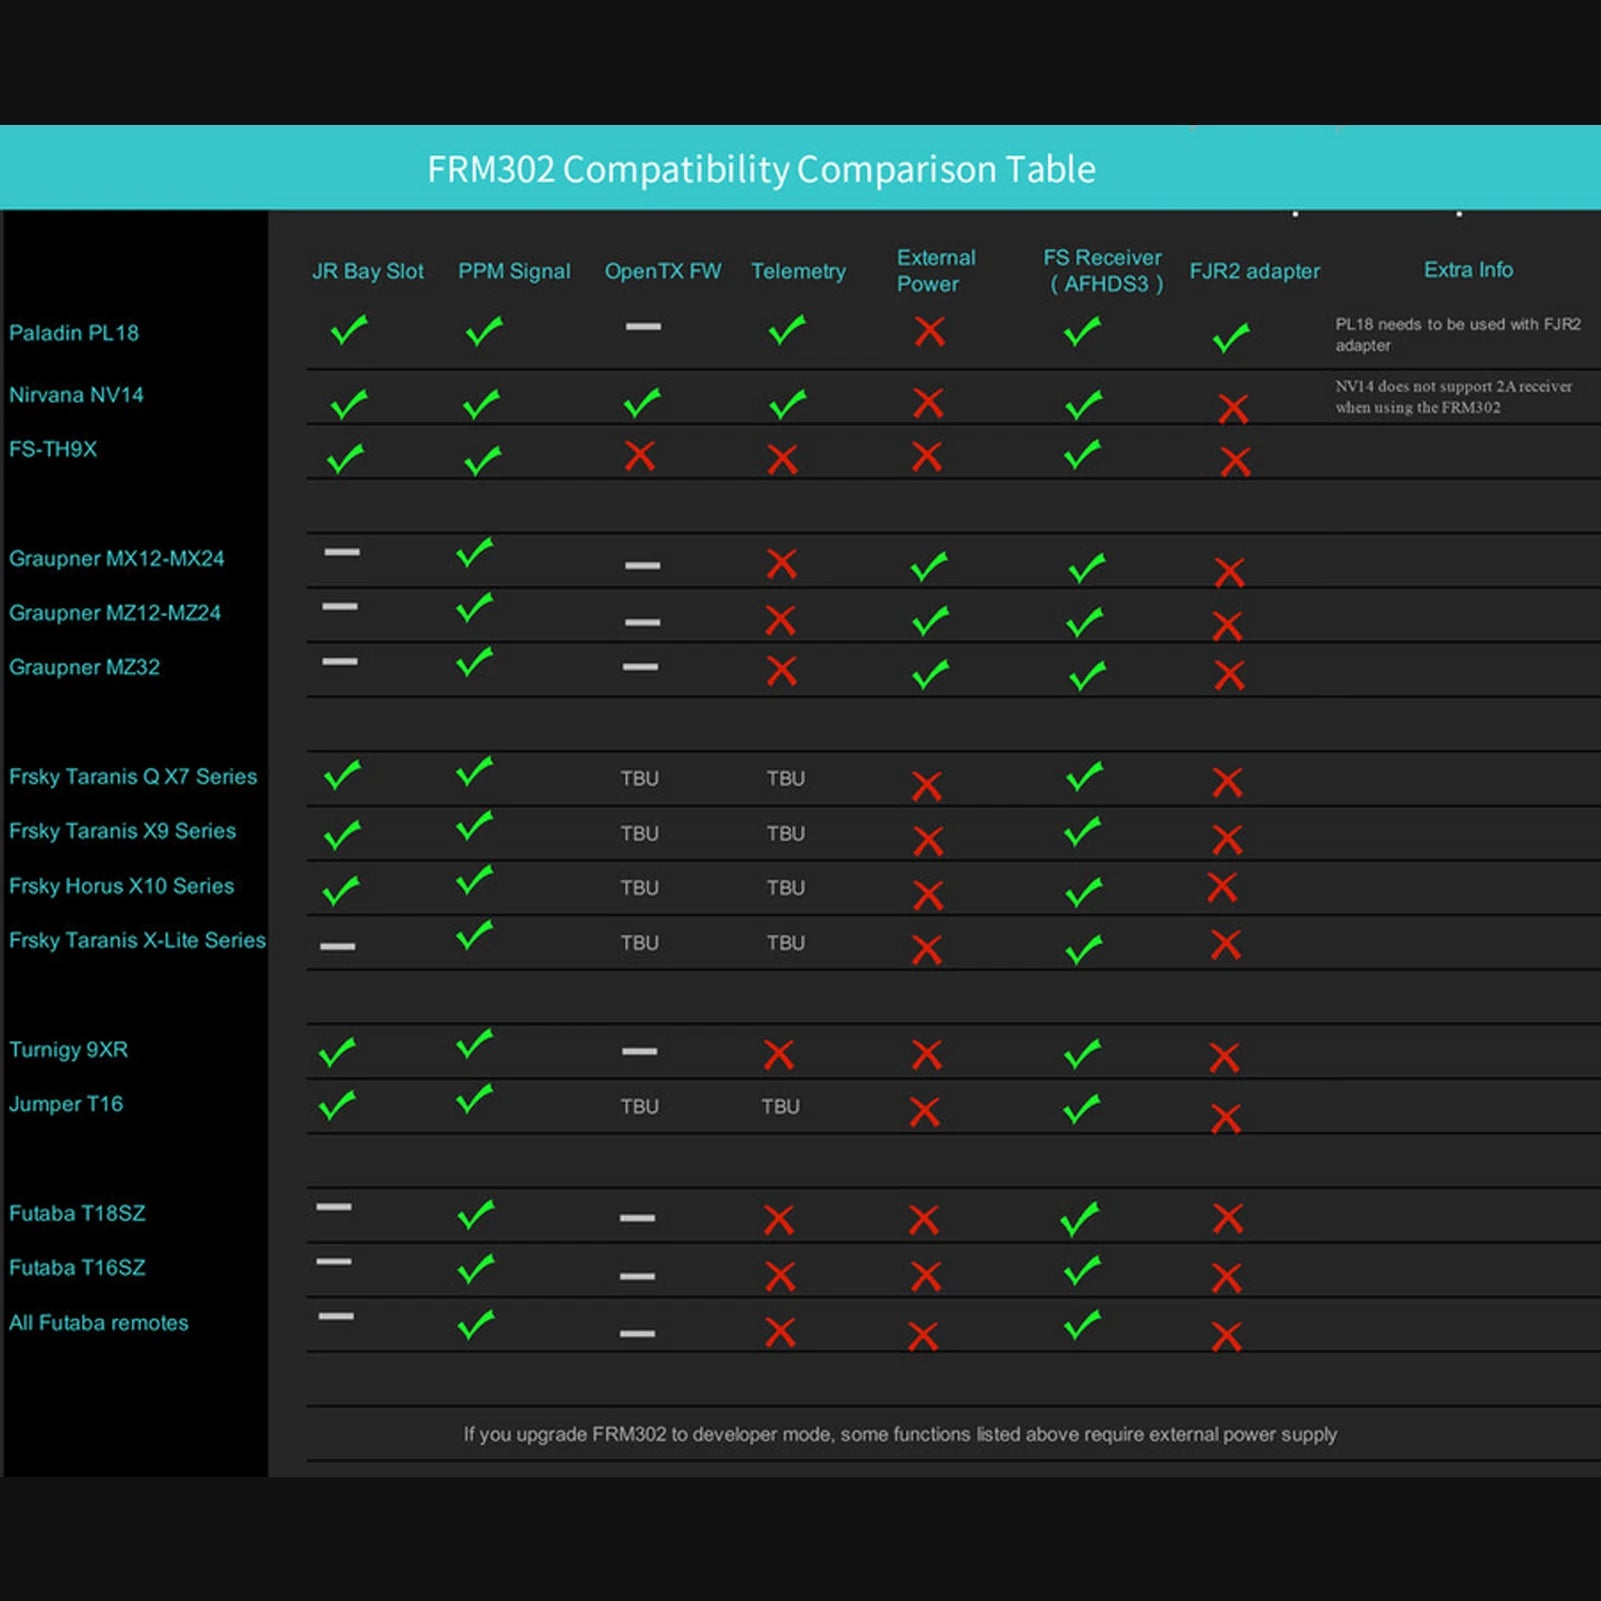Select the 'Frsky Horus X10 Series' row label
1601x1601 pixels.
(x=122, y=886)
